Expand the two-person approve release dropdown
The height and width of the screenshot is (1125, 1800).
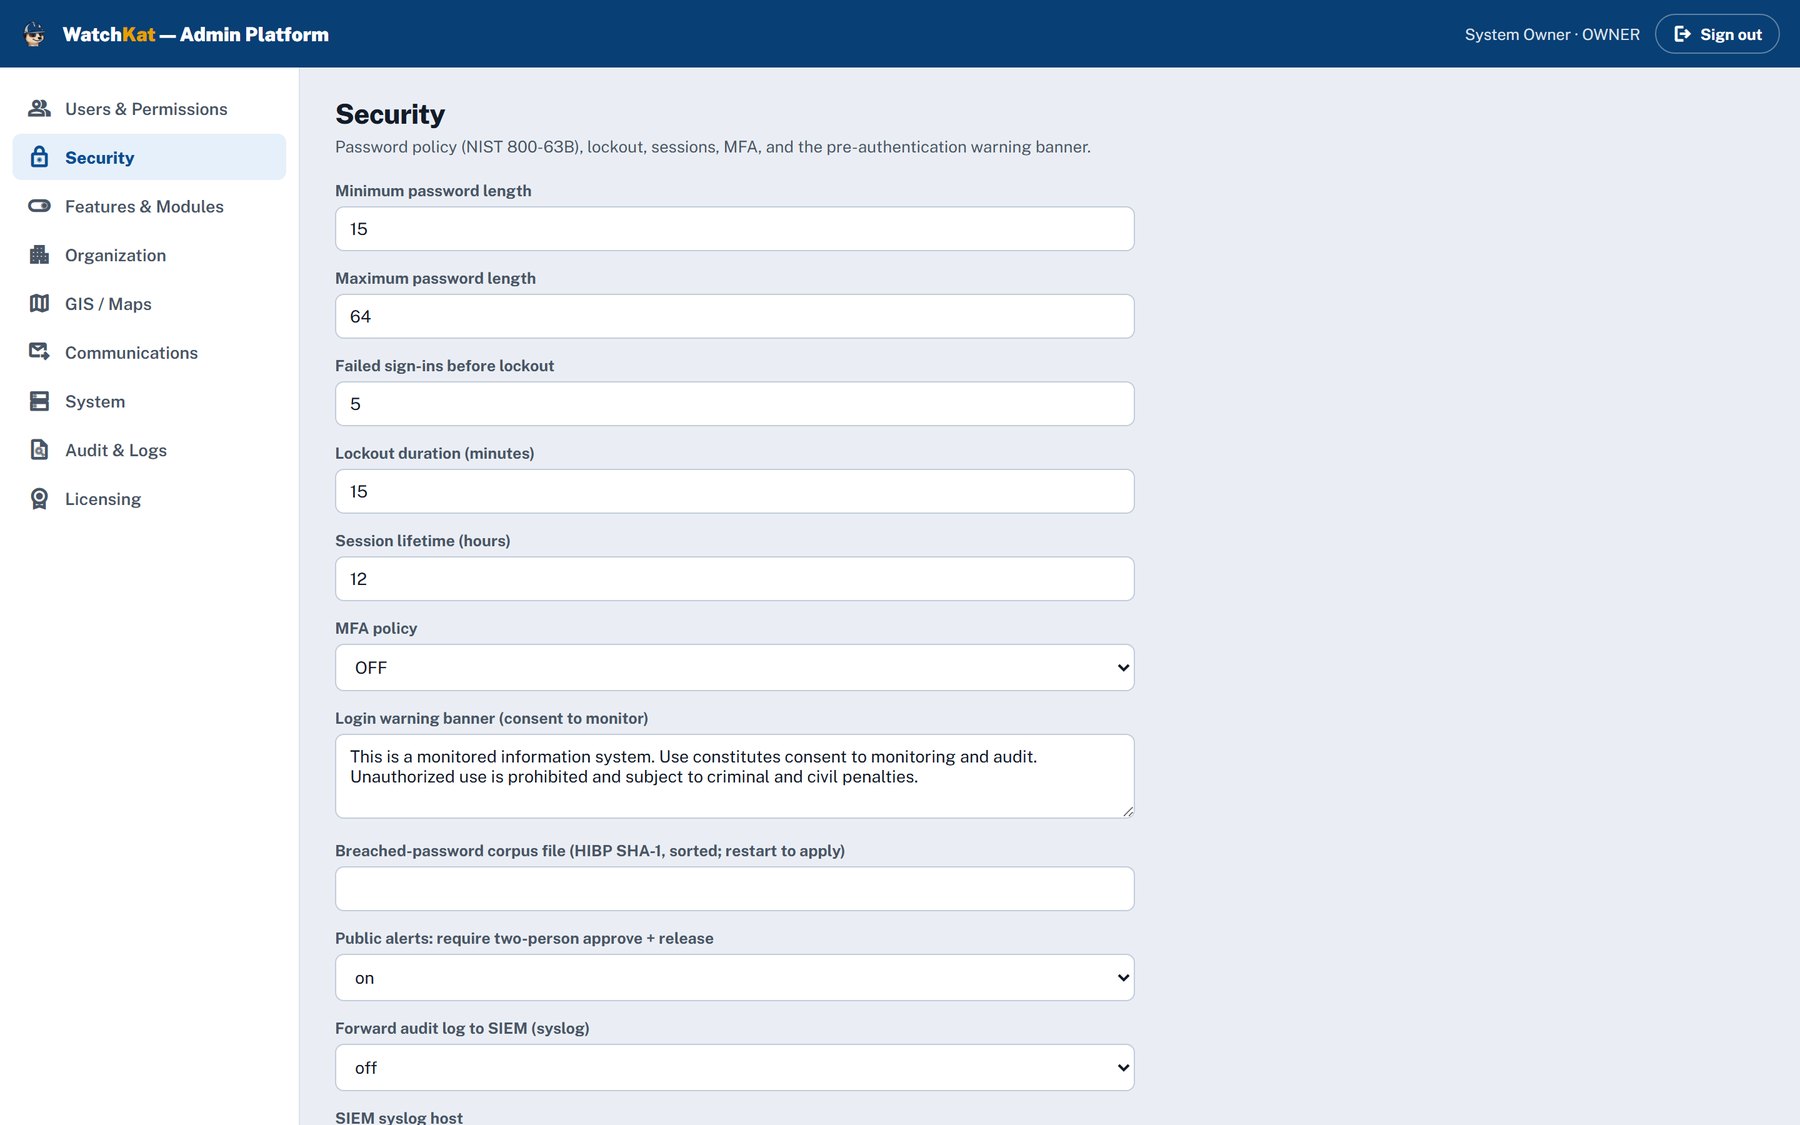click(734, 977)
